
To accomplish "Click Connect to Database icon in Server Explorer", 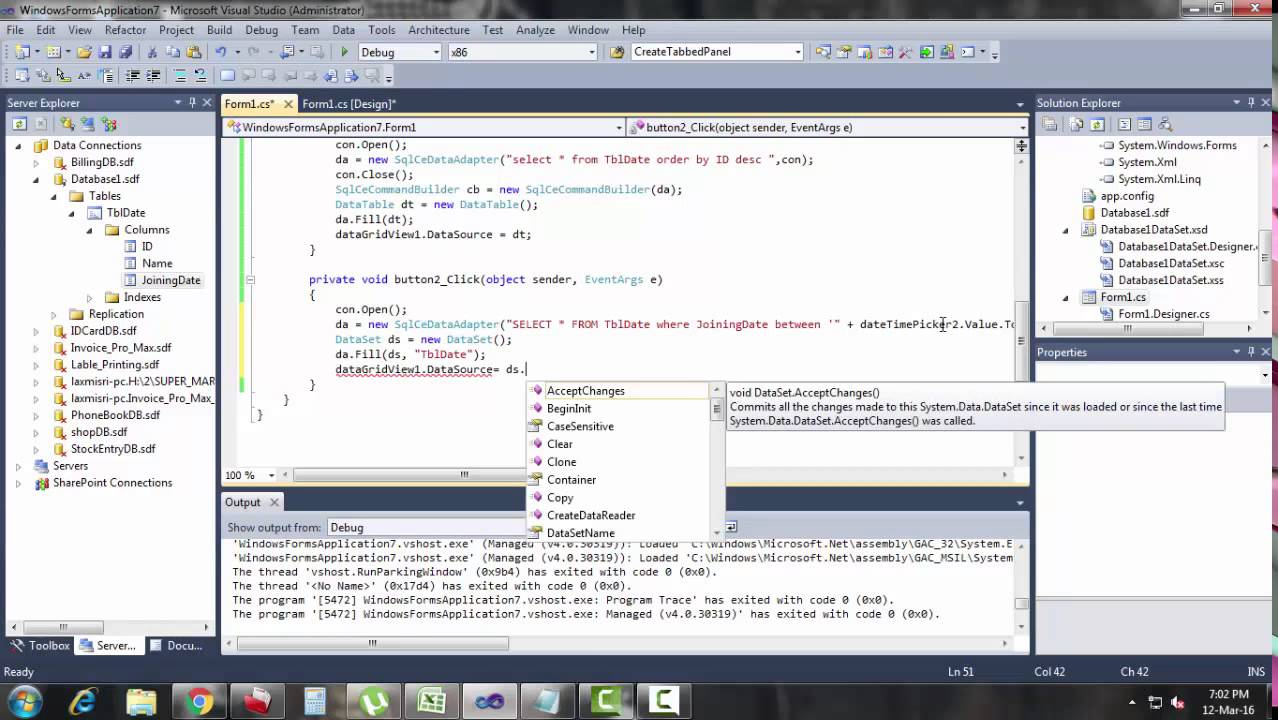I will click(67, 124).
